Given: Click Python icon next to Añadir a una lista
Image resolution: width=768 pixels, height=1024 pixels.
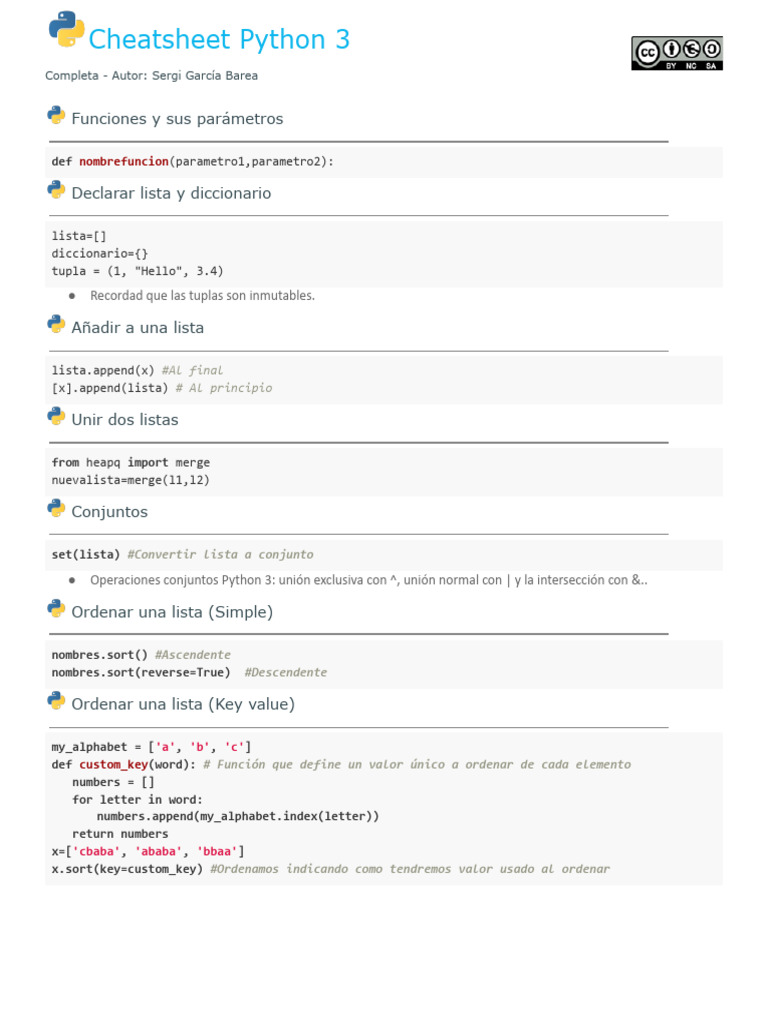Looking at the screenshot, I should 56,325.
